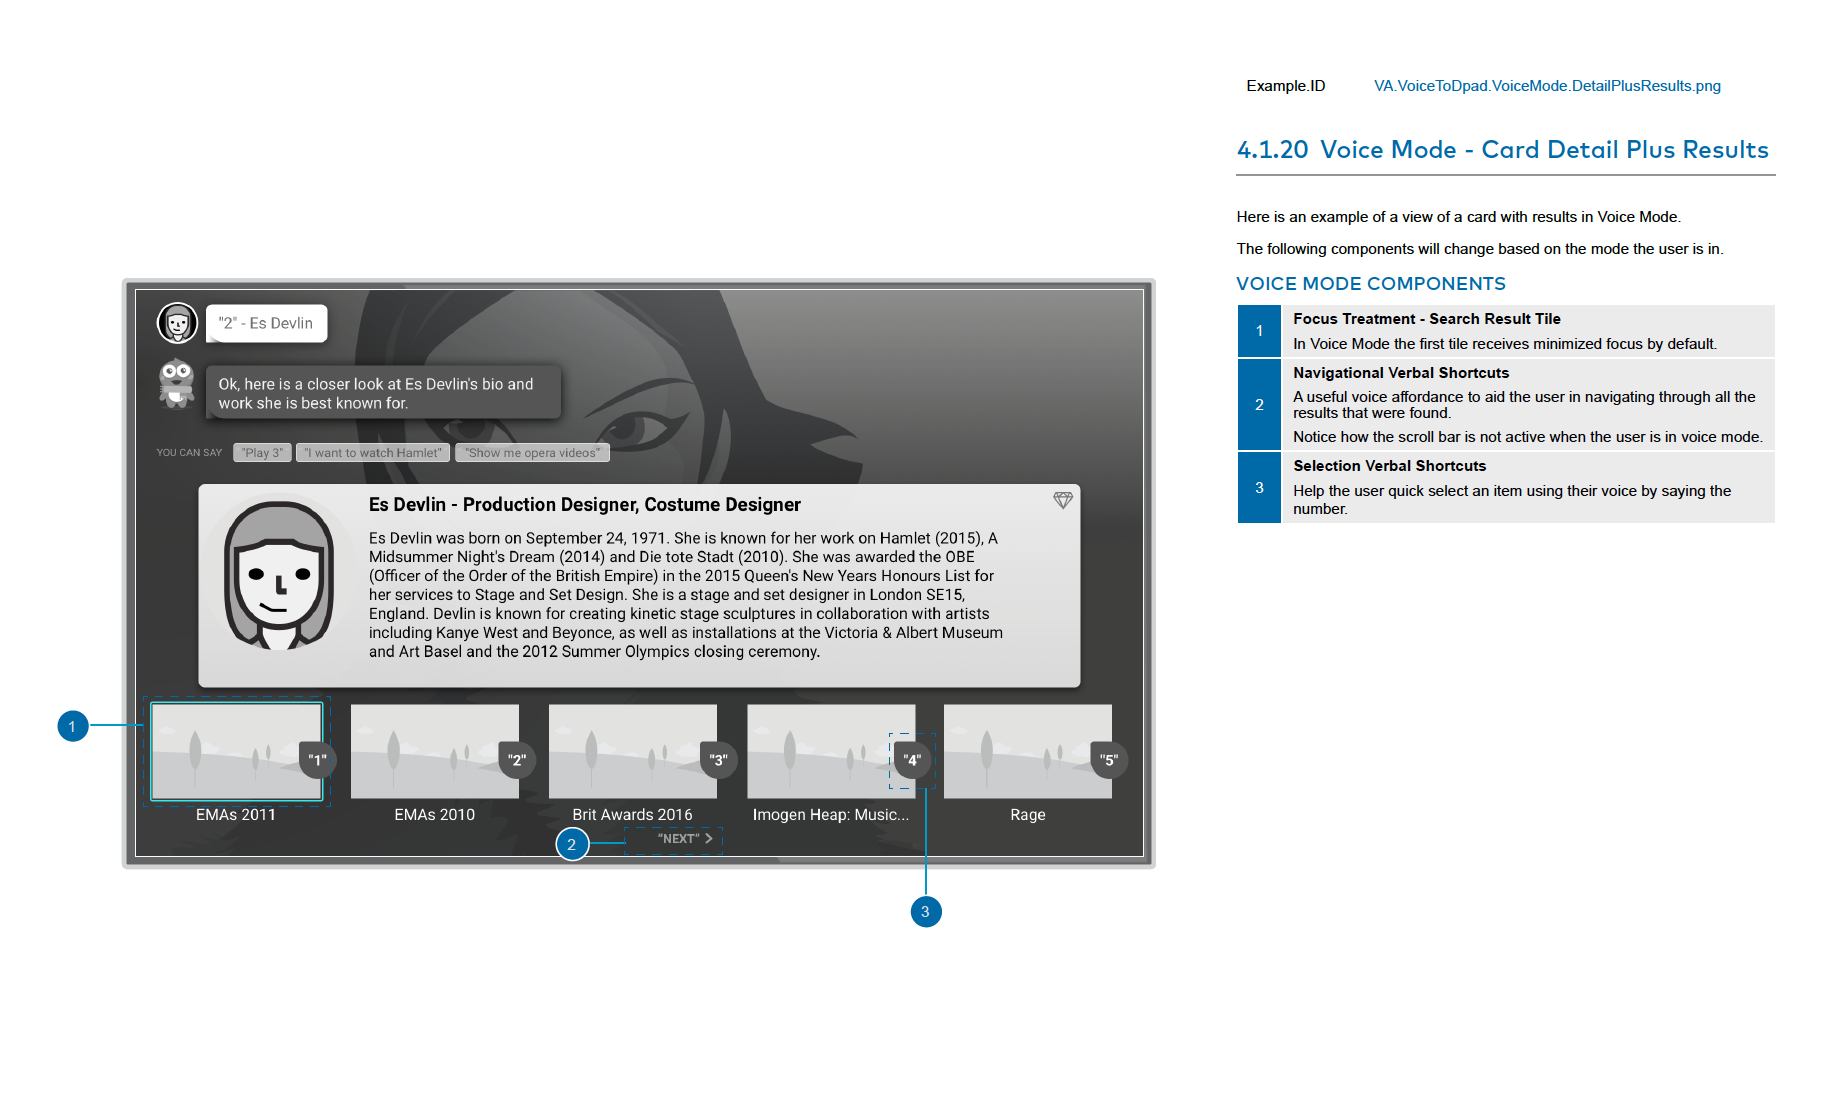
Task: Select the "3" badge on Brit Awards 2016
Action: (x=718, y=760)
